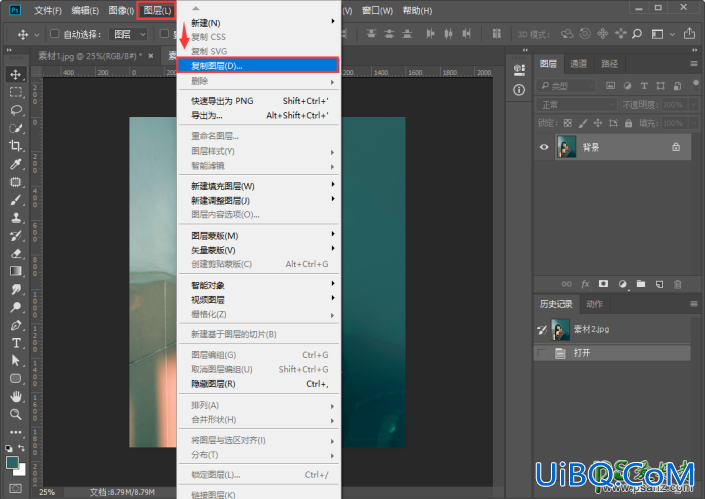Screen dimensions: 705x499
Task: Click the new adjustment layer icon
Action: point(622,284)
